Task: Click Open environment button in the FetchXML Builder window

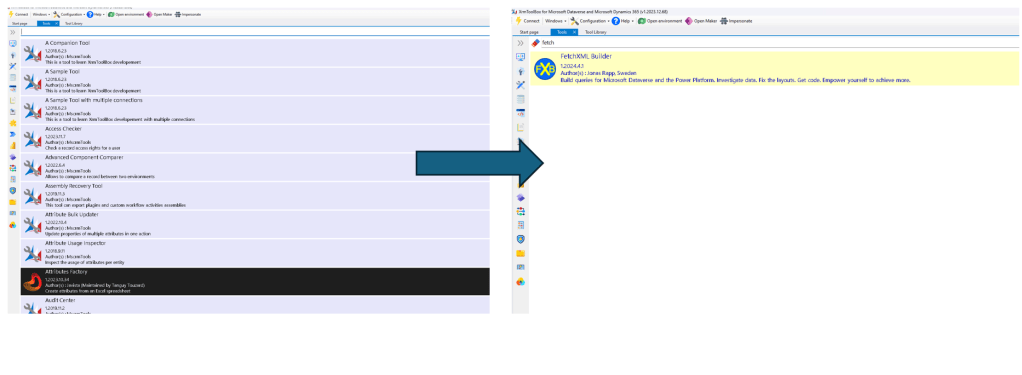Action: coord(659,21)
